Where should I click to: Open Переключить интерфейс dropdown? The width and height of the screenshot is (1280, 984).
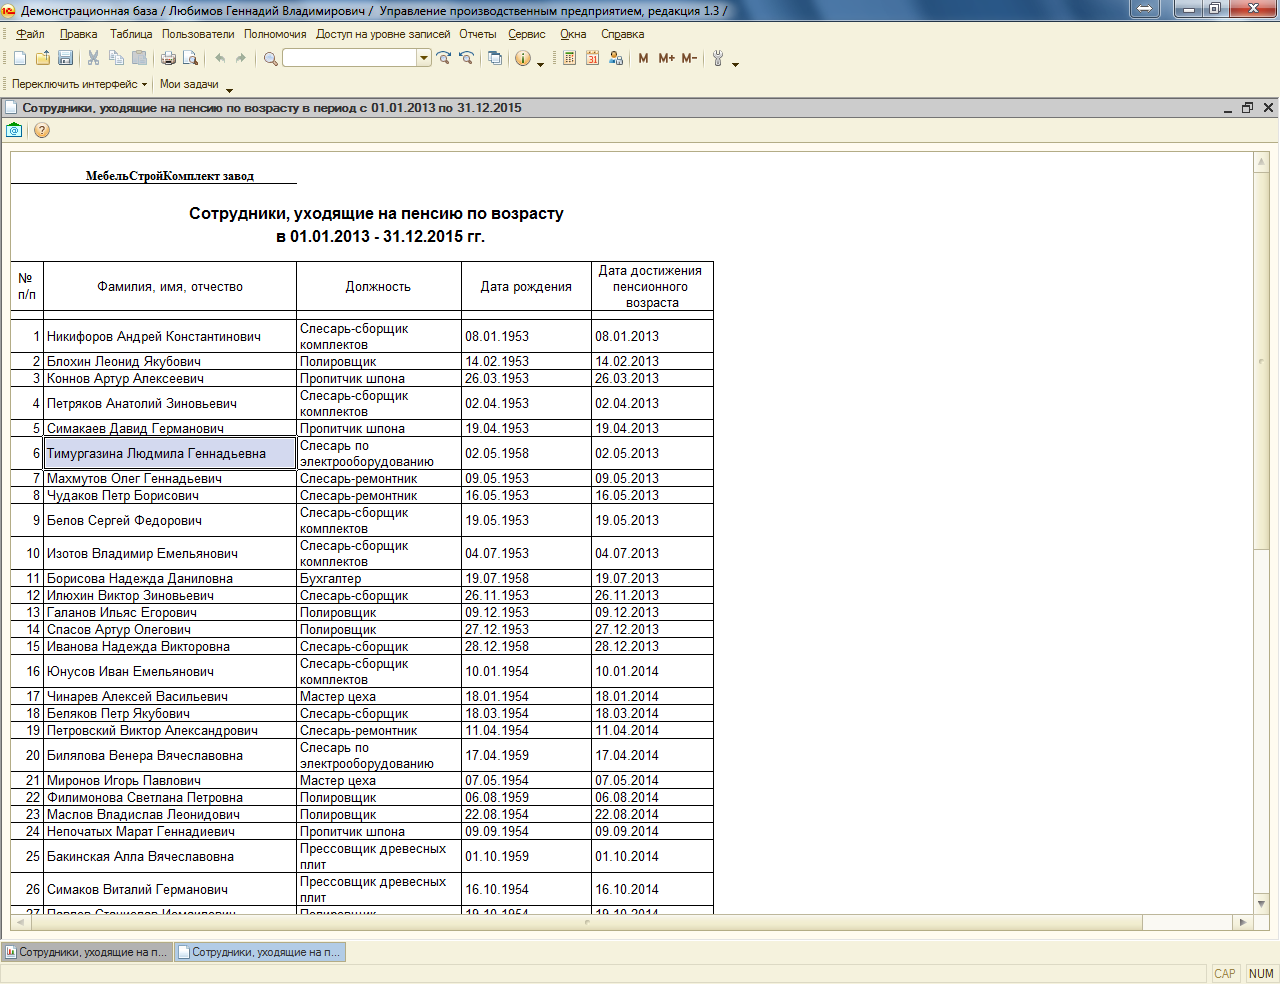point(80,85)
